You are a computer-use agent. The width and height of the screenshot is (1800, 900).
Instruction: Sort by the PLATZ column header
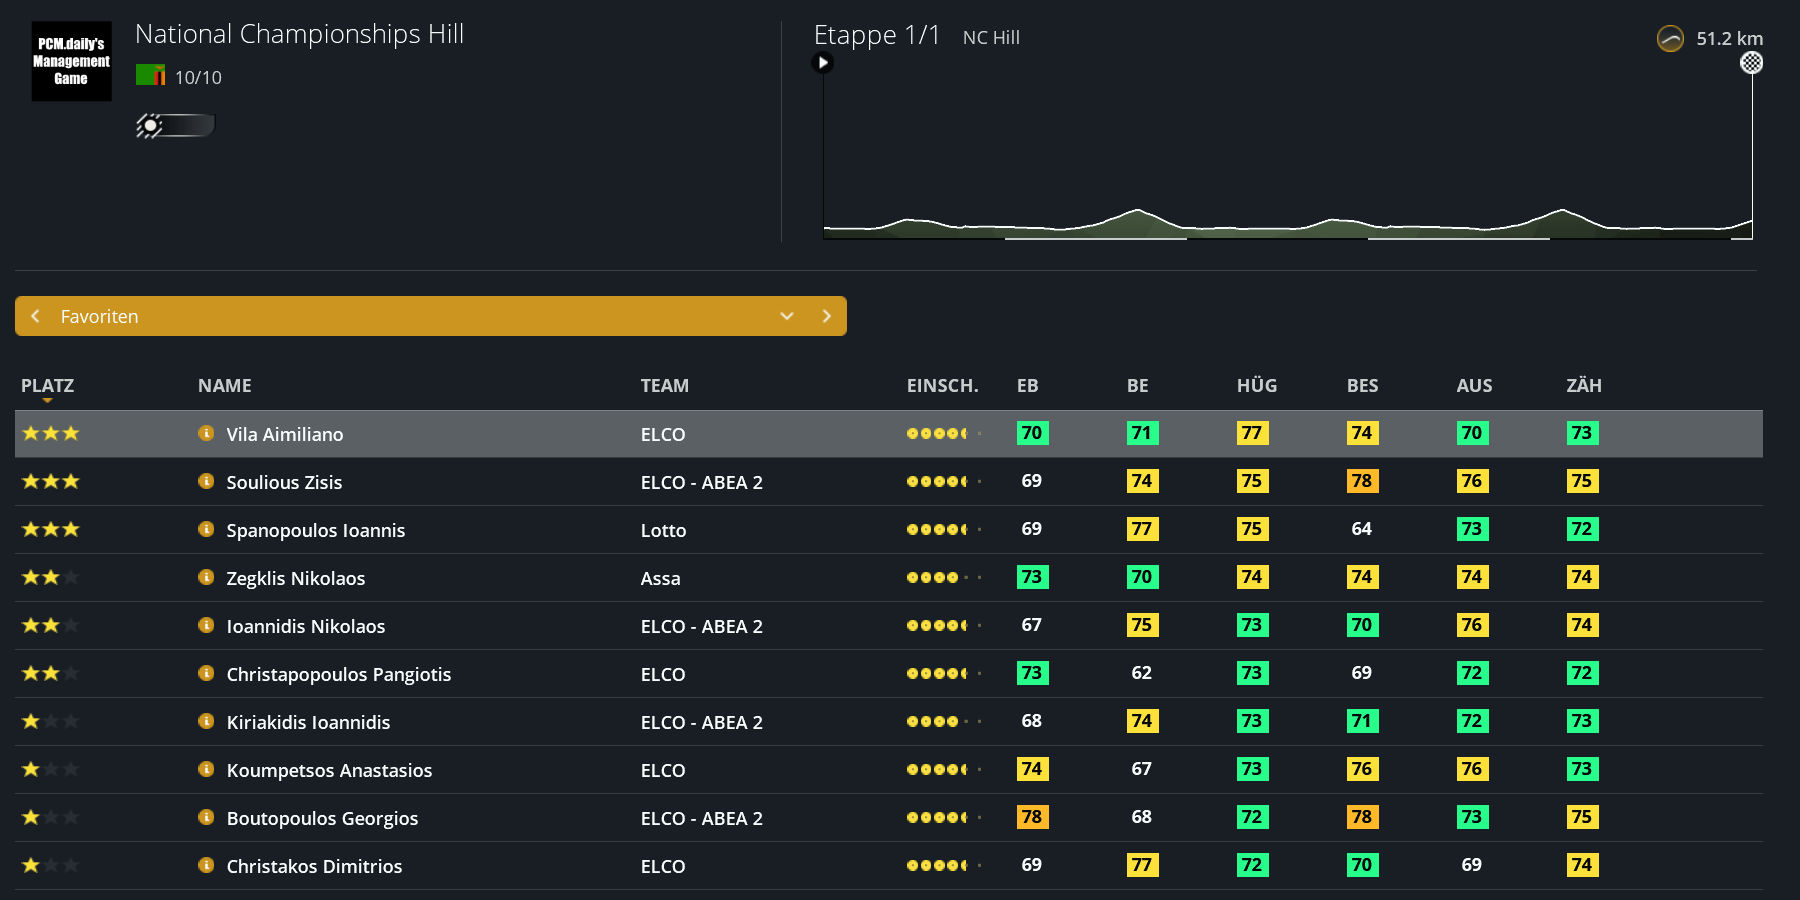pyautogui.click(x=47, y=386)
